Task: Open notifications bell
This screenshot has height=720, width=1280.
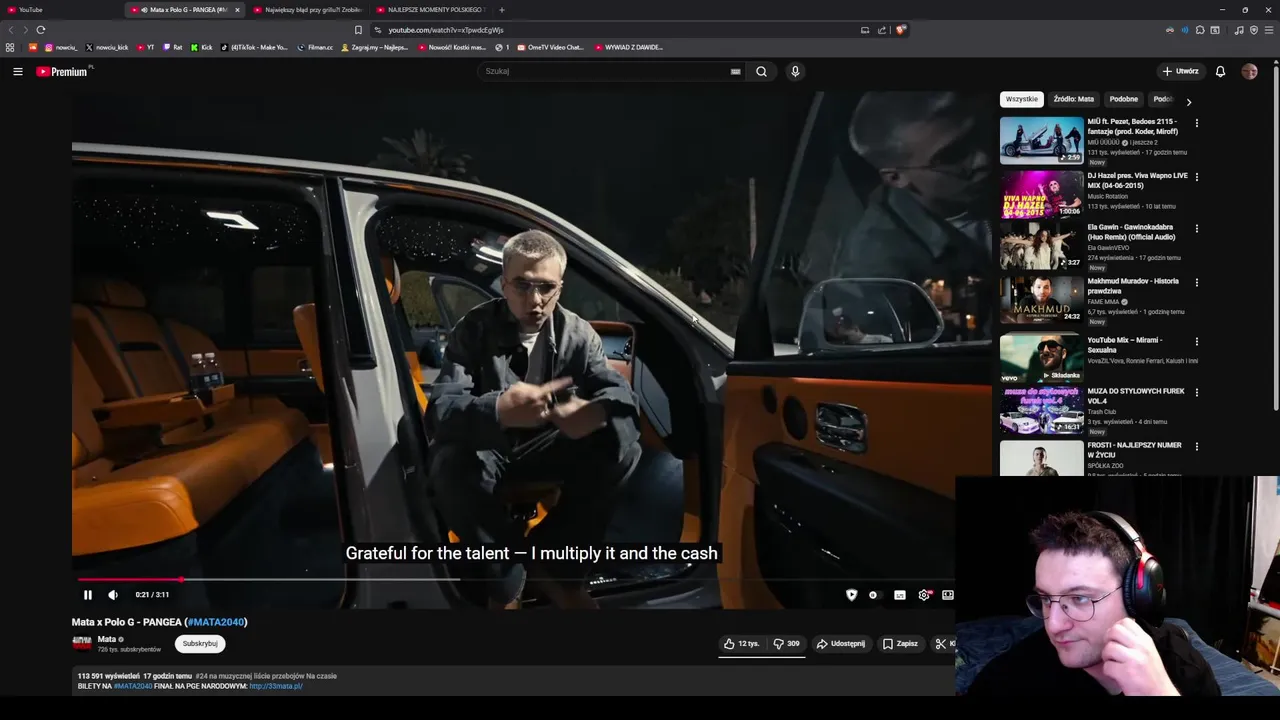Action: 1220,71
